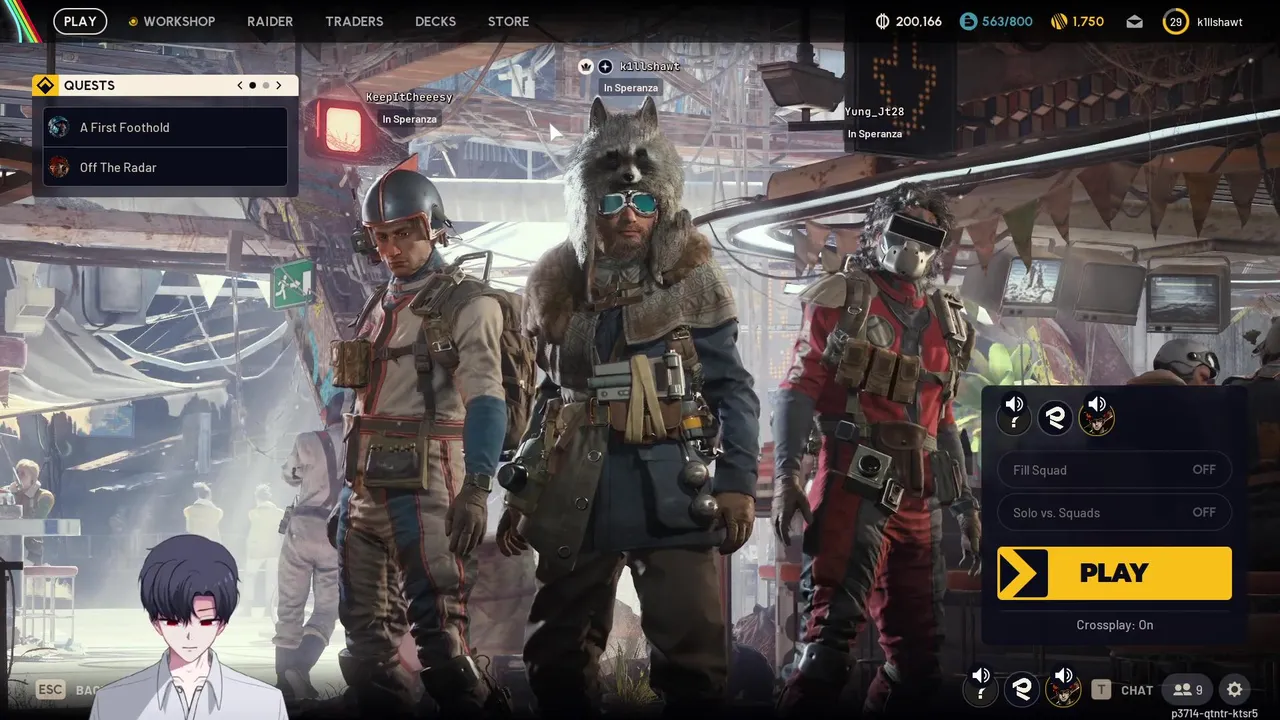The height and width of the screenshot is (720, 1280).
Task: Toggle speaker on bottom-bar third squad avatar
Action: [1063, 676]
